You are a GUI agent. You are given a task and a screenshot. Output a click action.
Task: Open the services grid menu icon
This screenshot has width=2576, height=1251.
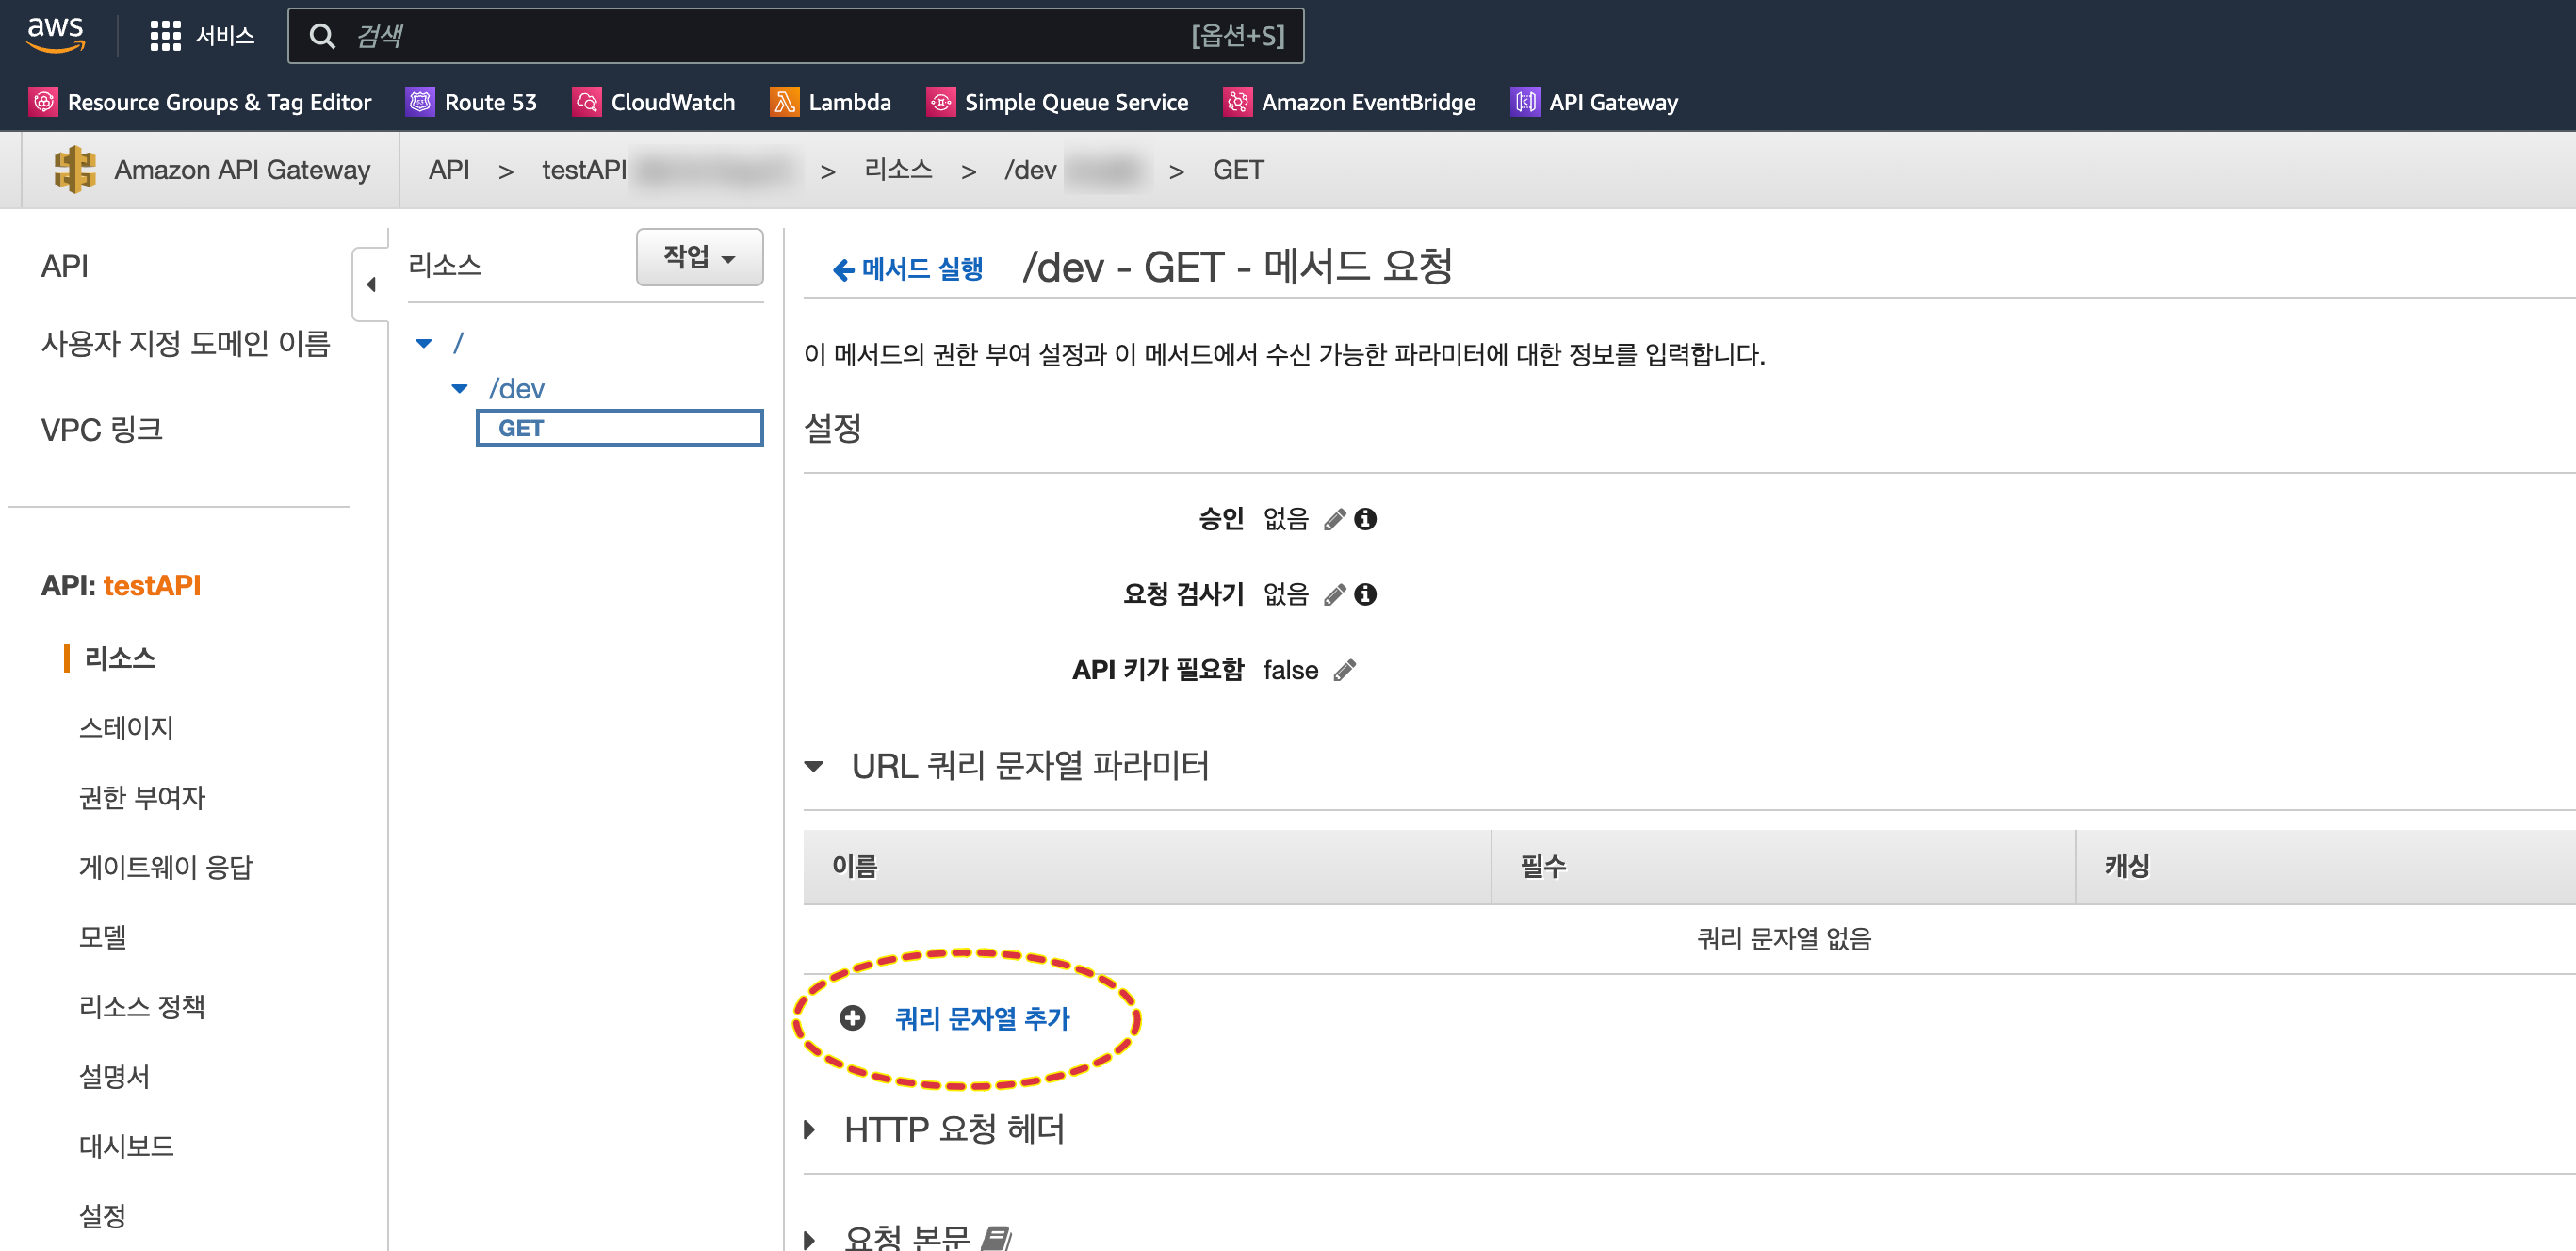[x=165, y=36]
